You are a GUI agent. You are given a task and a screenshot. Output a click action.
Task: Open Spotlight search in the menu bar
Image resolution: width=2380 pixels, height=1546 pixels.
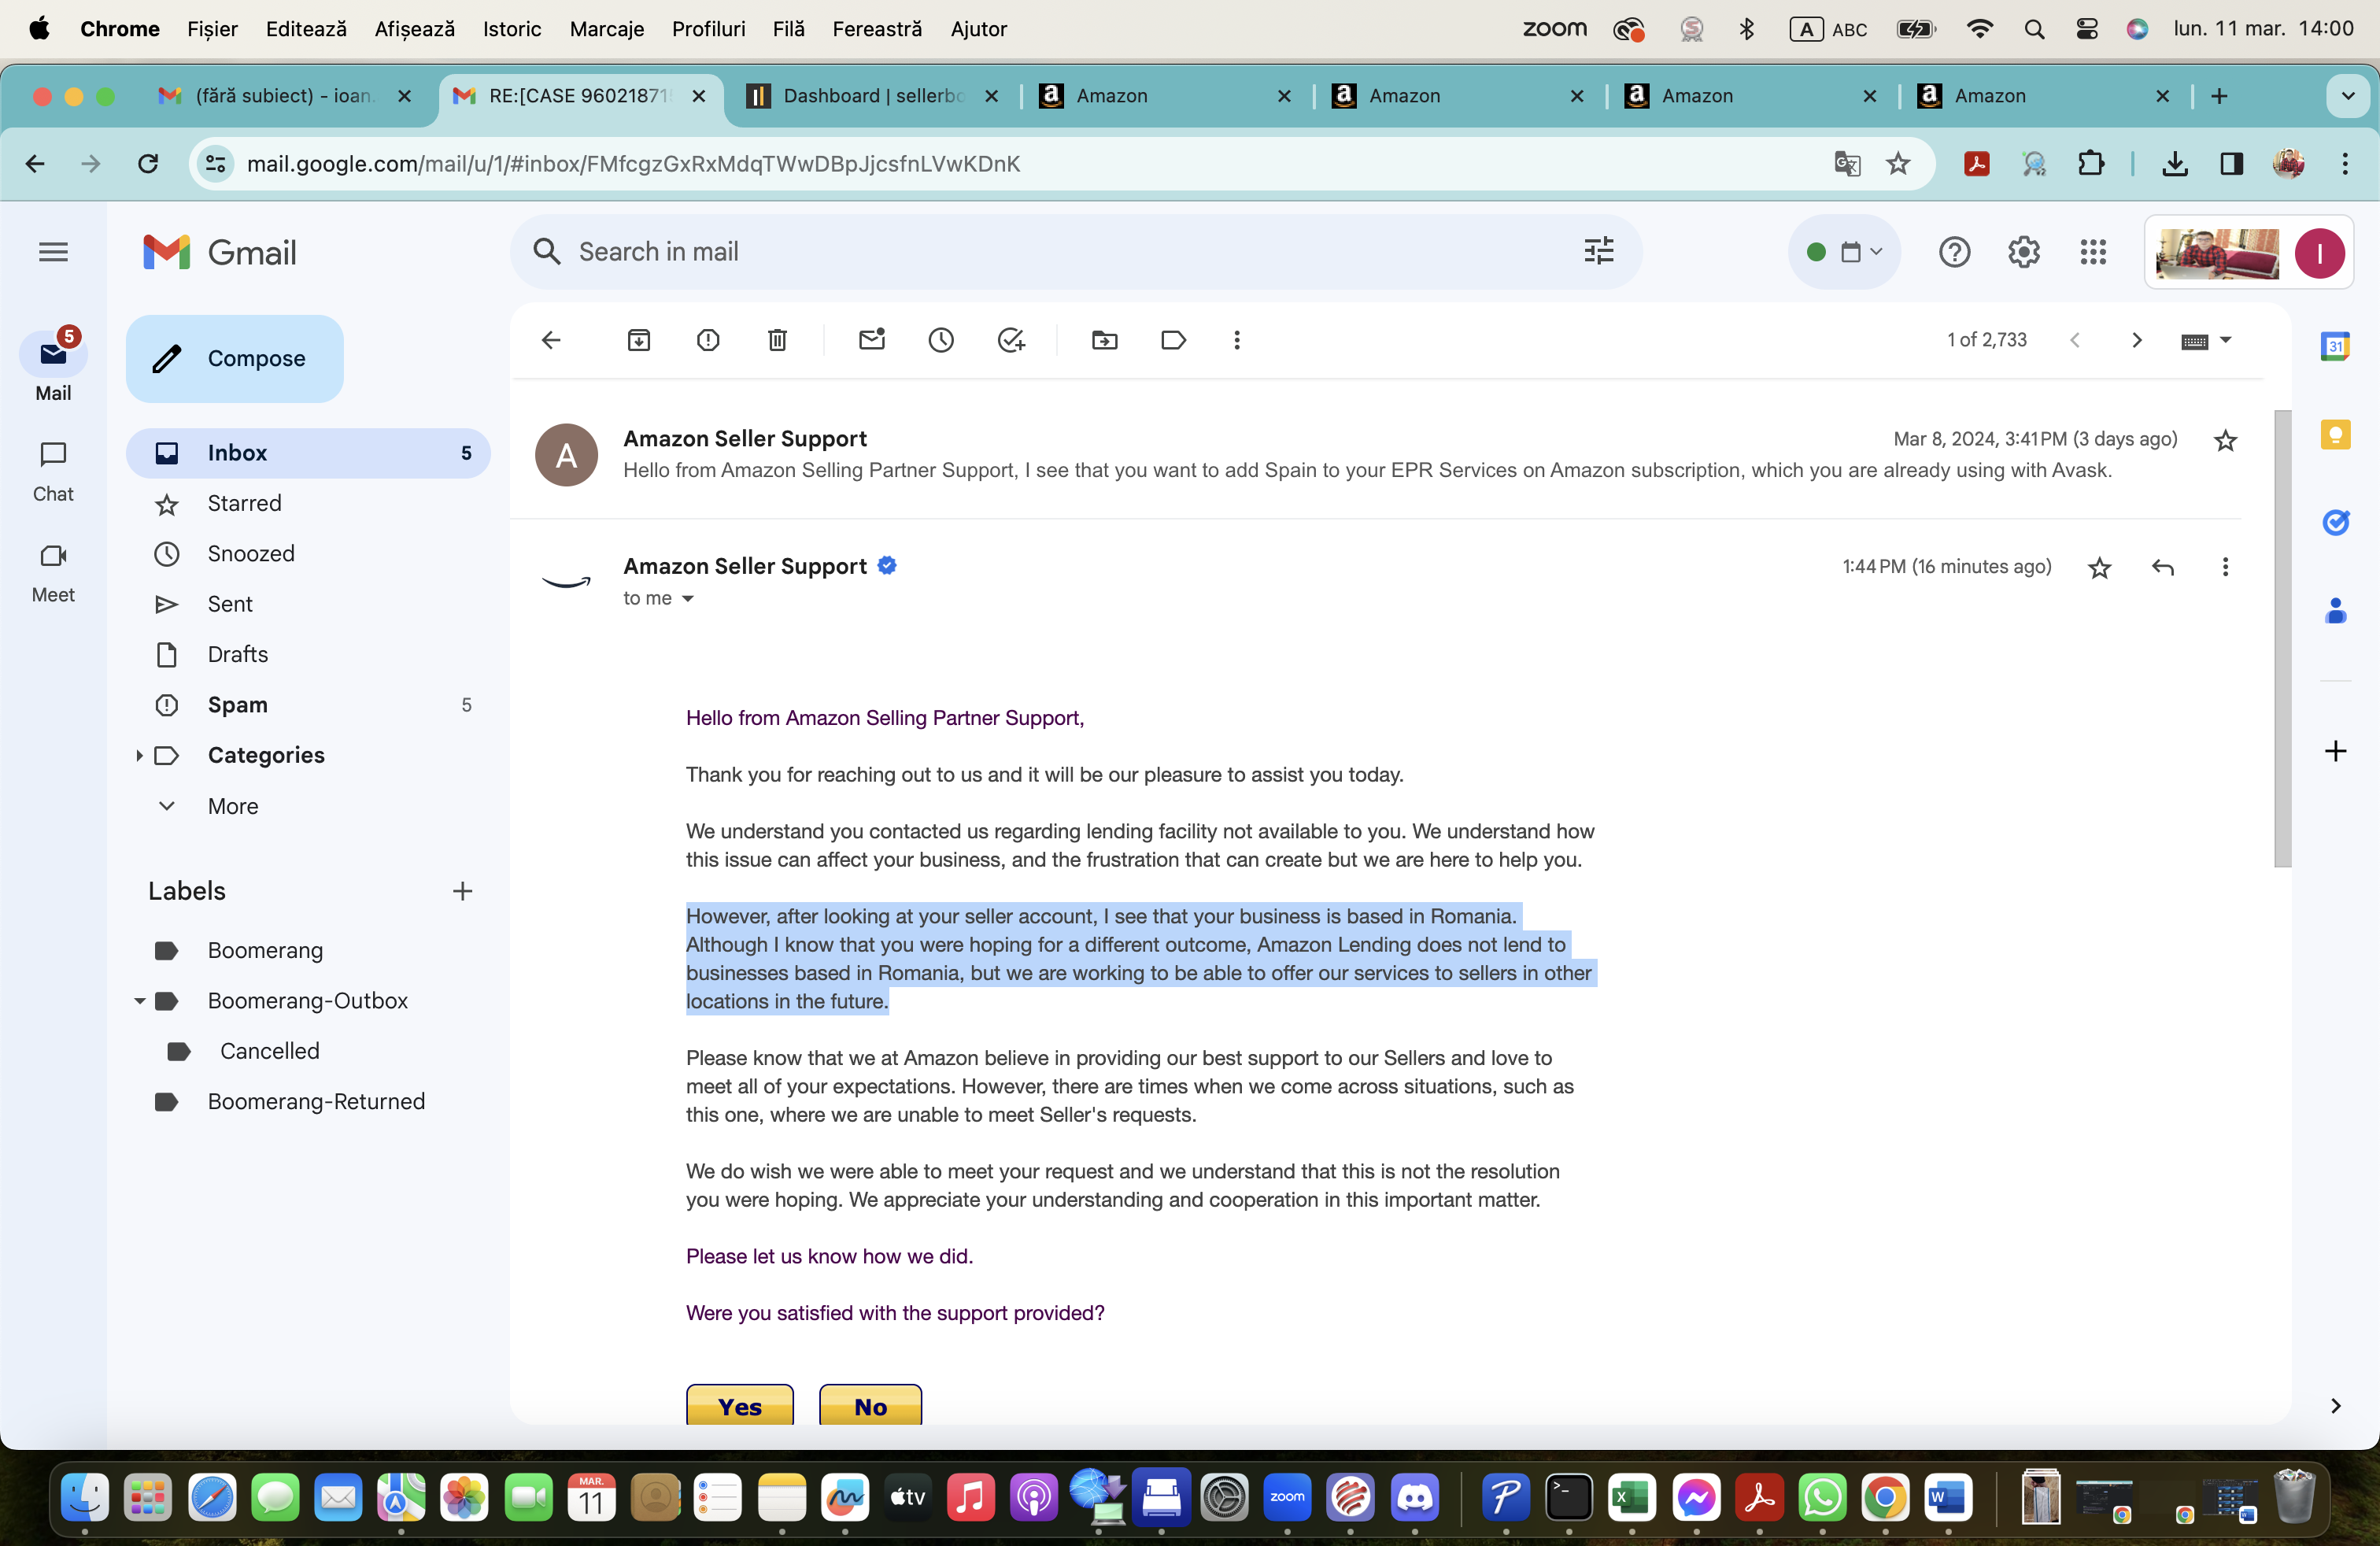[2034, 29]
